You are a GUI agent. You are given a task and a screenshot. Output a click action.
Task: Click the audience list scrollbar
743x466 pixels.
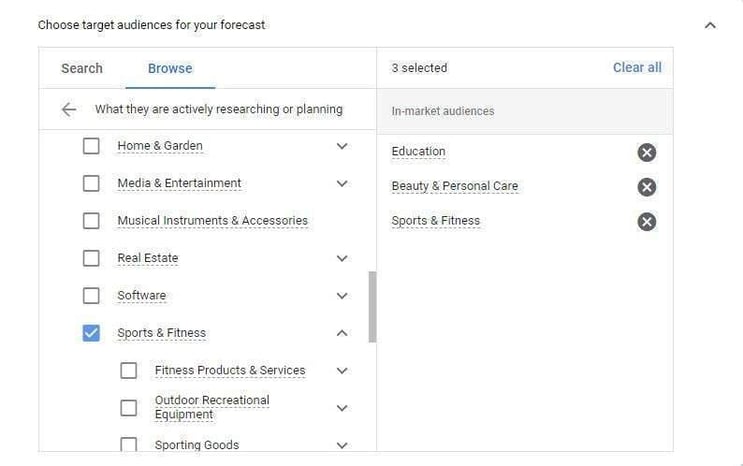click(x=373, y=306)
